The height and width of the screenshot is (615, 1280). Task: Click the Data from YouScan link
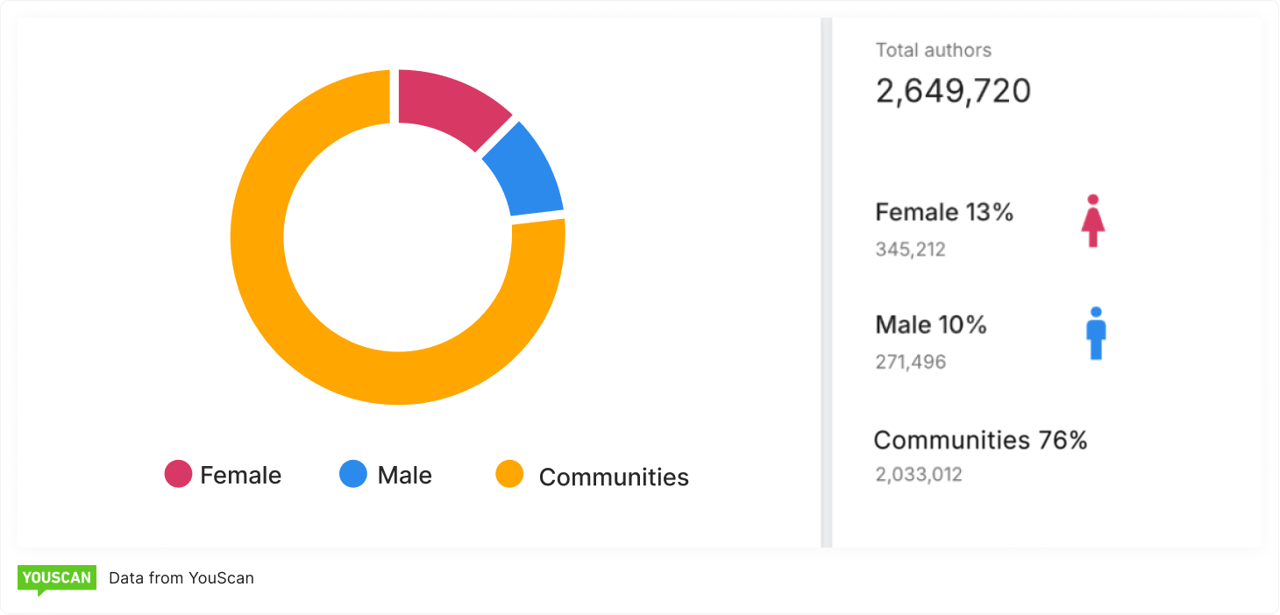coord(183,578)
